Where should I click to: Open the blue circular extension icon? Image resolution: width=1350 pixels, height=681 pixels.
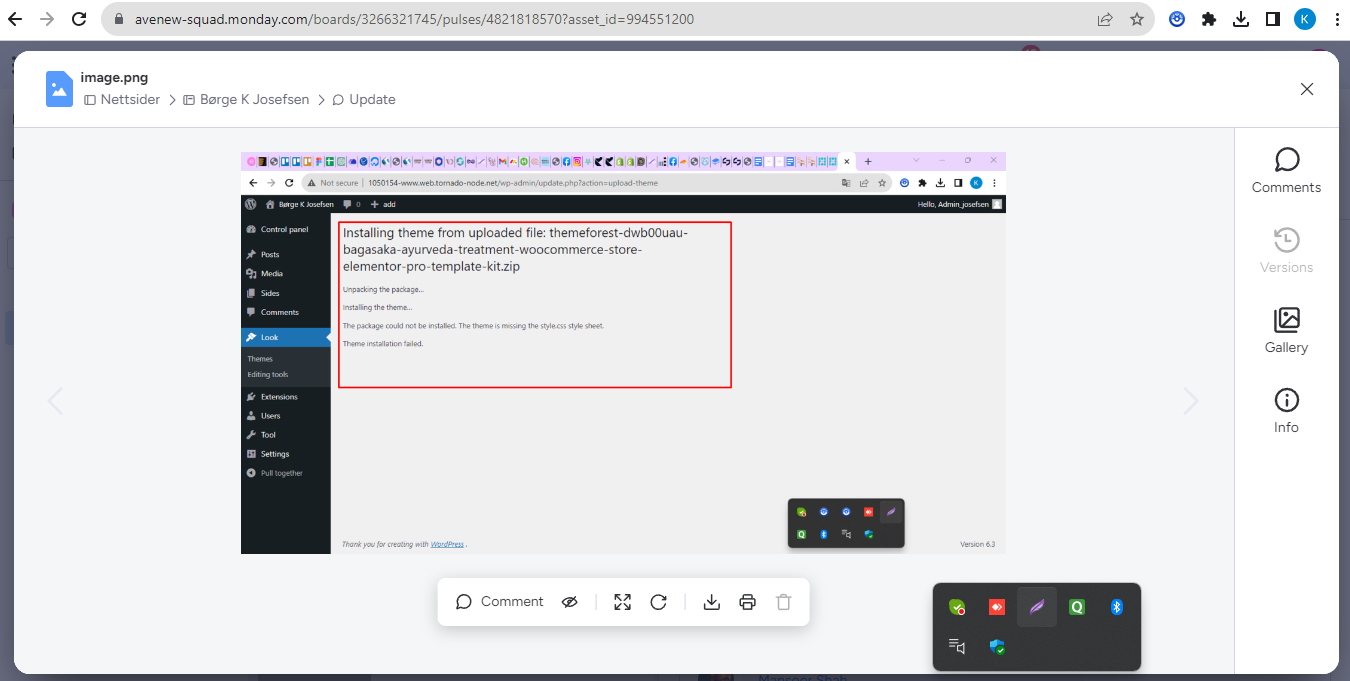pos(1177,19)
